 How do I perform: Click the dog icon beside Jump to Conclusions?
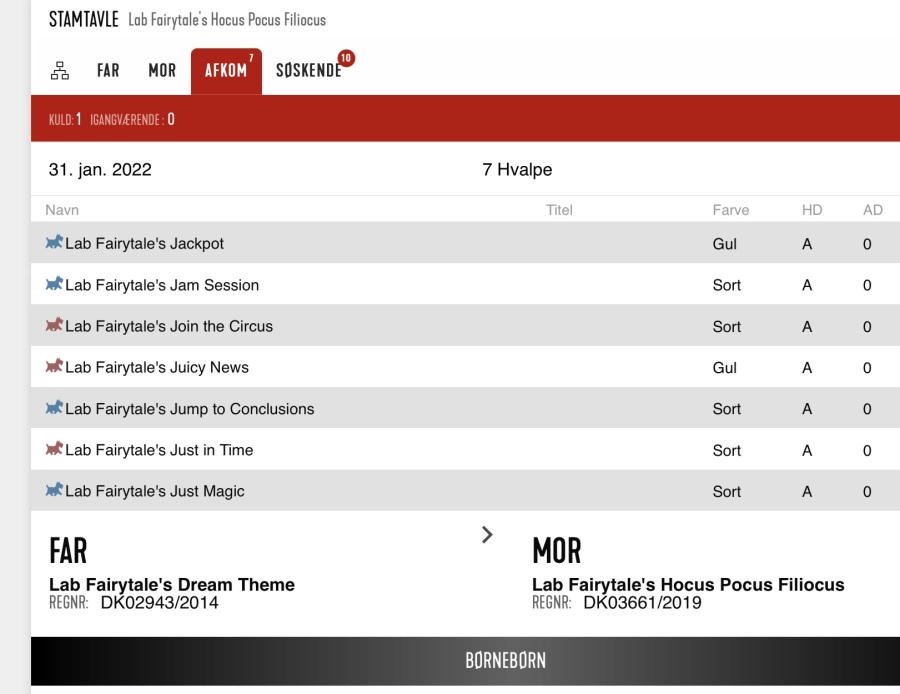coord(54,408)
